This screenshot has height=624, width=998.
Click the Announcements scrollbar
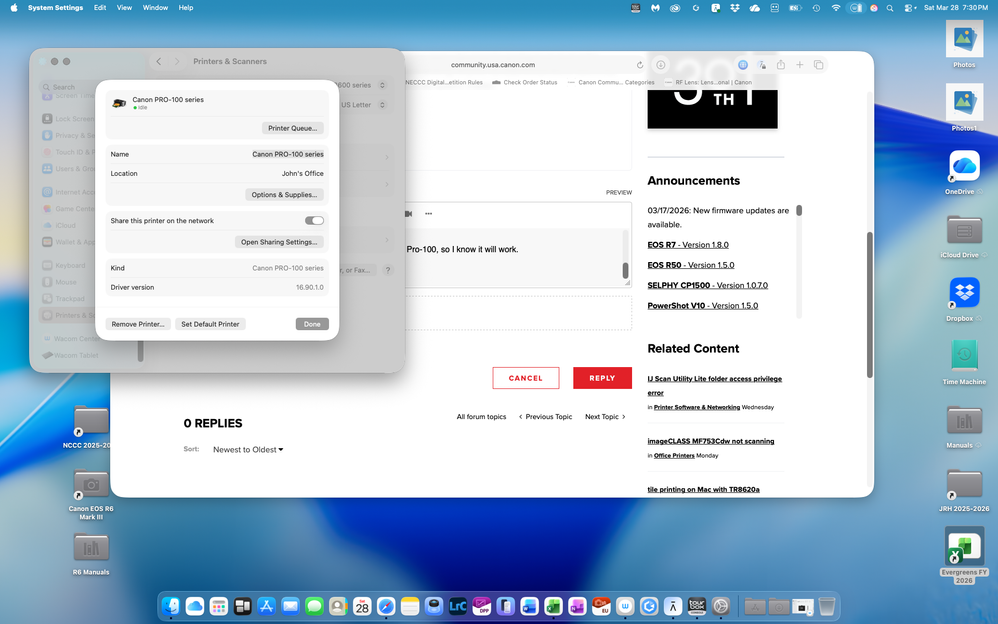pyautogui.click(x=799, y=210)
